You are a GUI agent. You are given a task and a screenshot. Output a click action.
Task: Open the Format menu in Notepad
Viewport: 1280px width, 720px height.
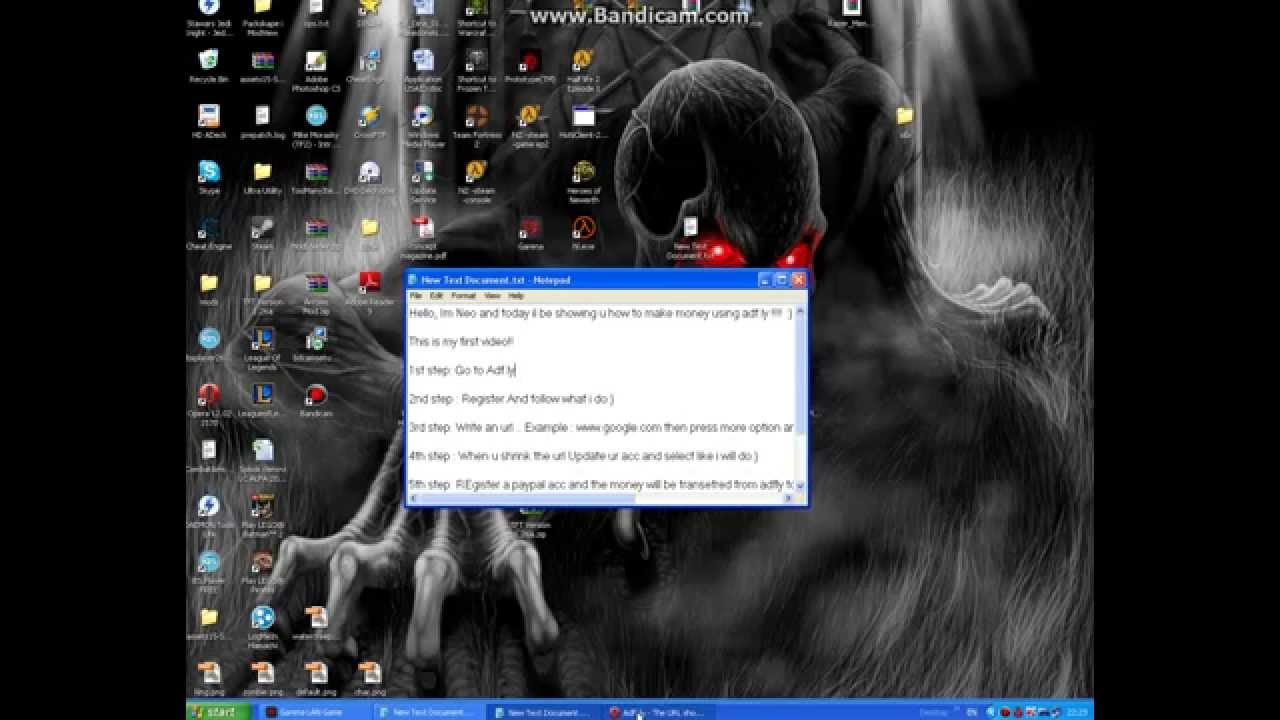(463, 296)
